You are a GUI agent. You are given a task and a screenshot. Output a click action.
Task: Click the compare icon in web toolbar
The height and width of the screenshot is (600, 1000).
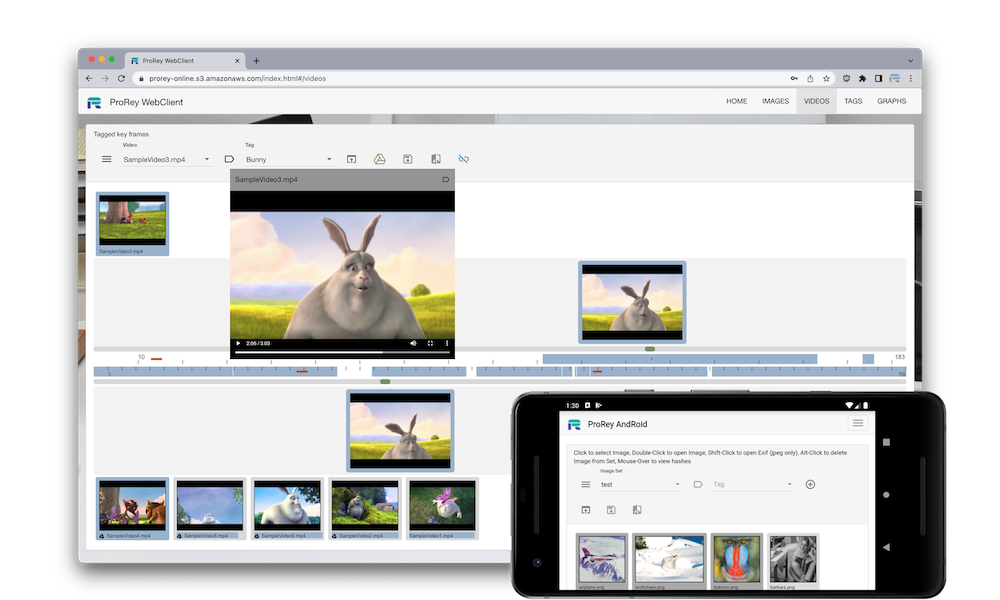click(x=436, y=159)
